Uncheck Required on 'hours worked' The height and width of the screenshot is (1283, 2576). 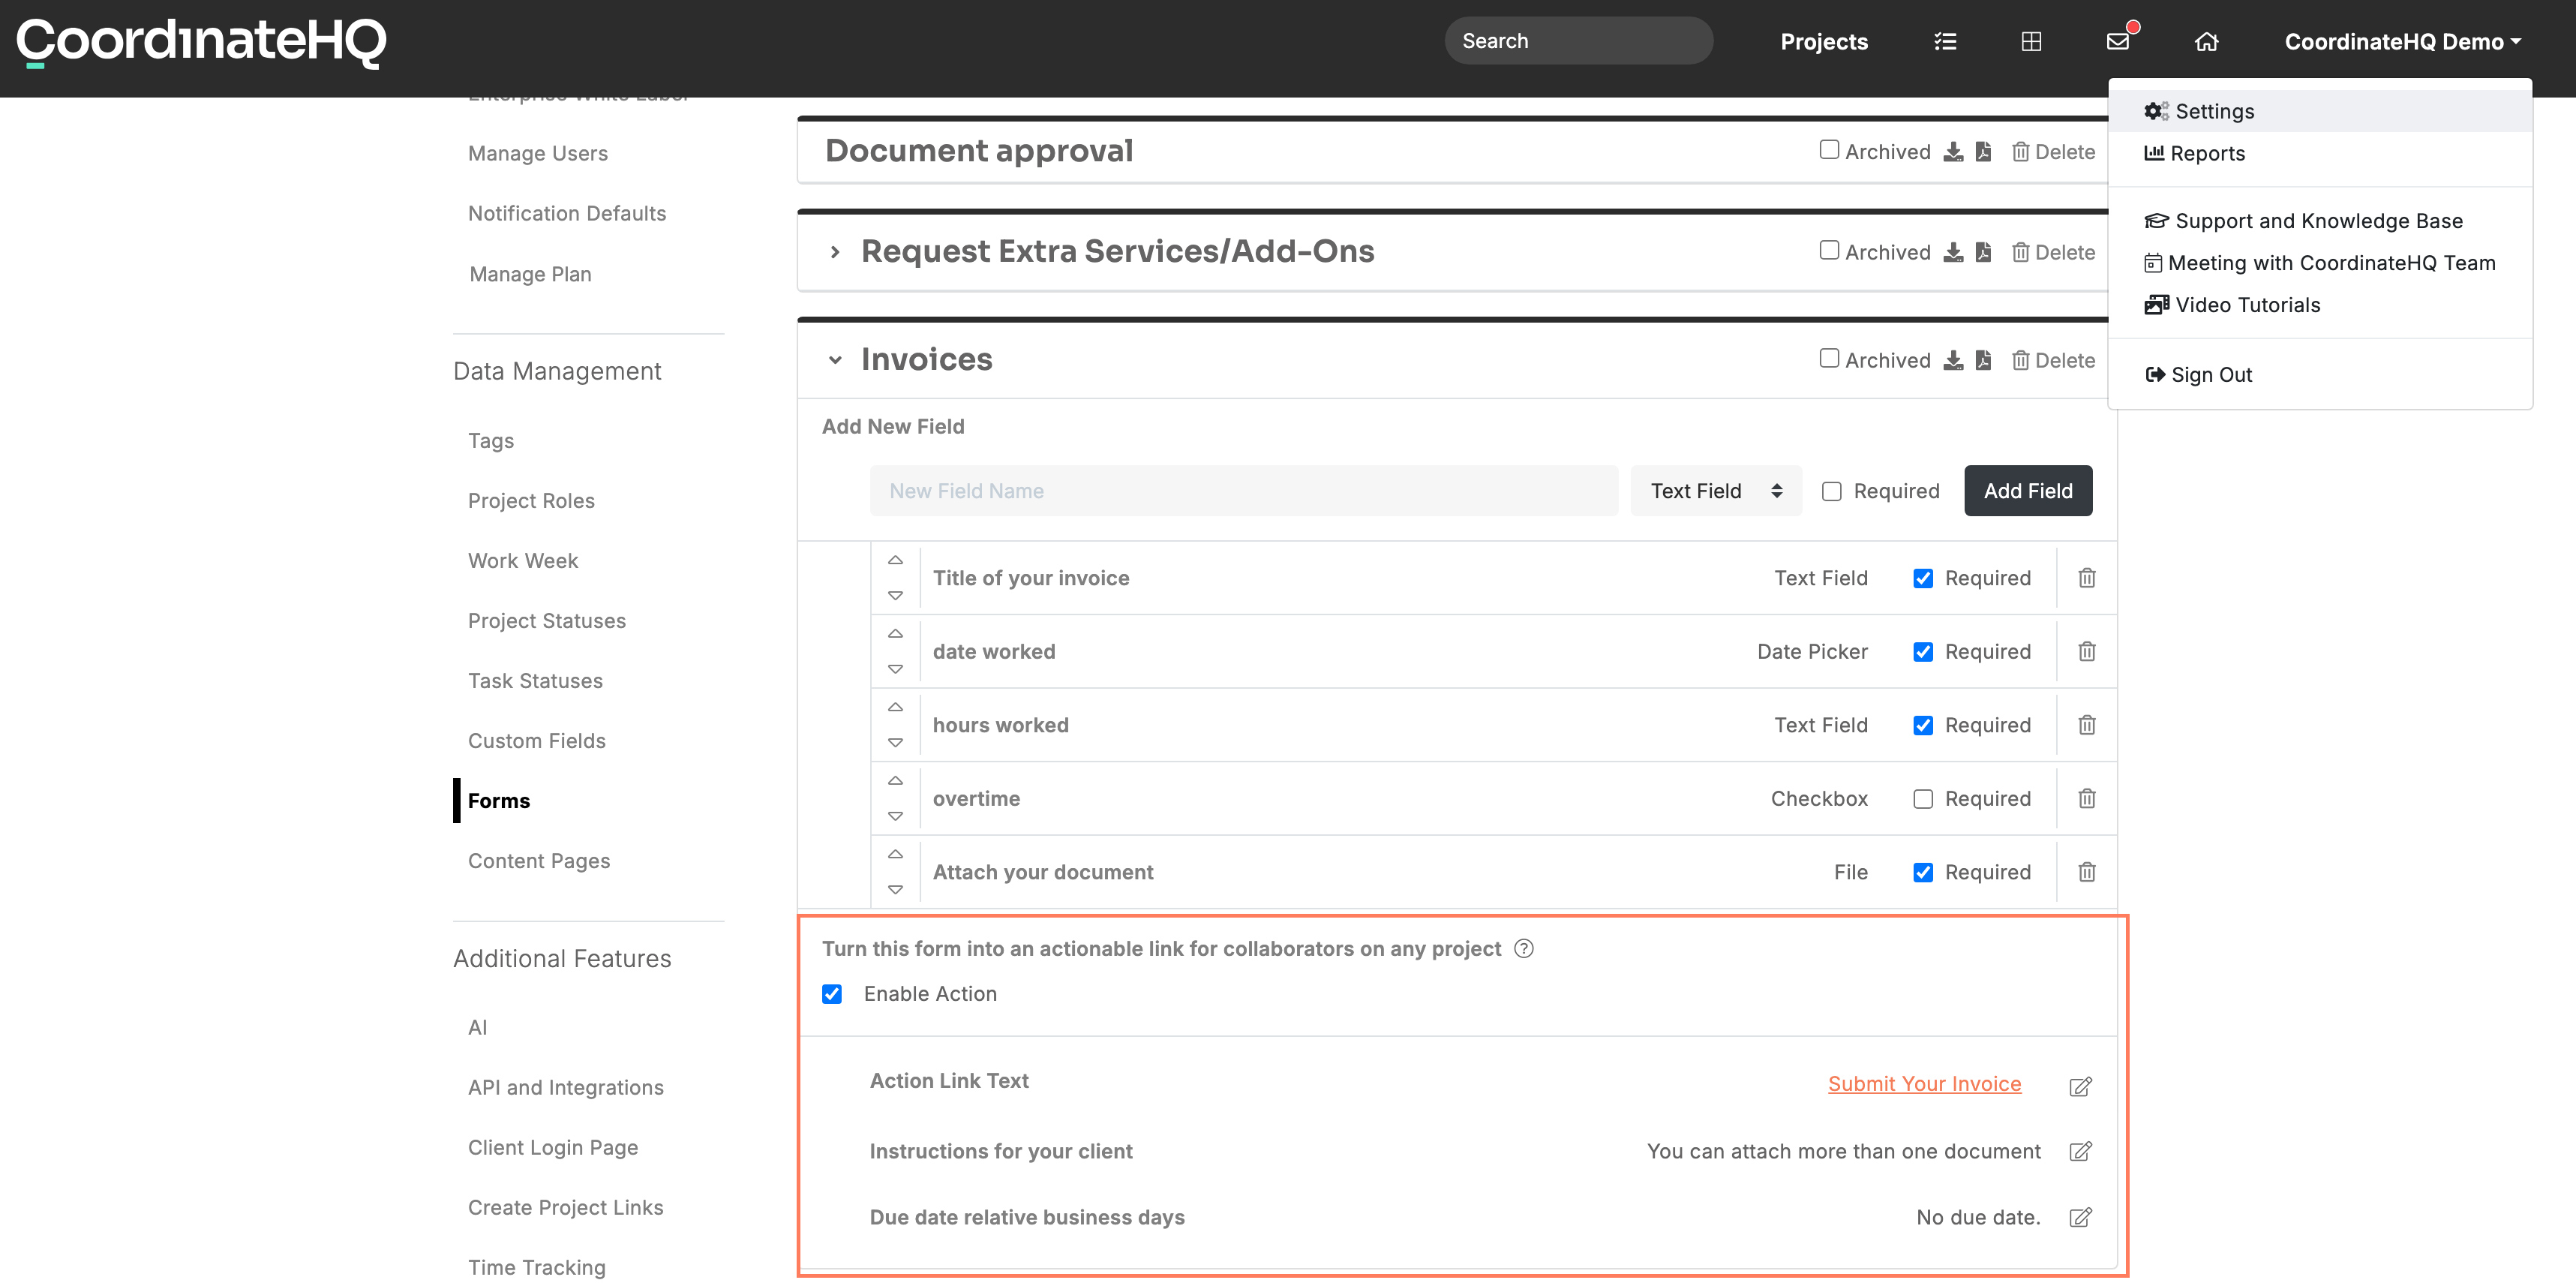pyautogui.click(x=1922, y=725)
